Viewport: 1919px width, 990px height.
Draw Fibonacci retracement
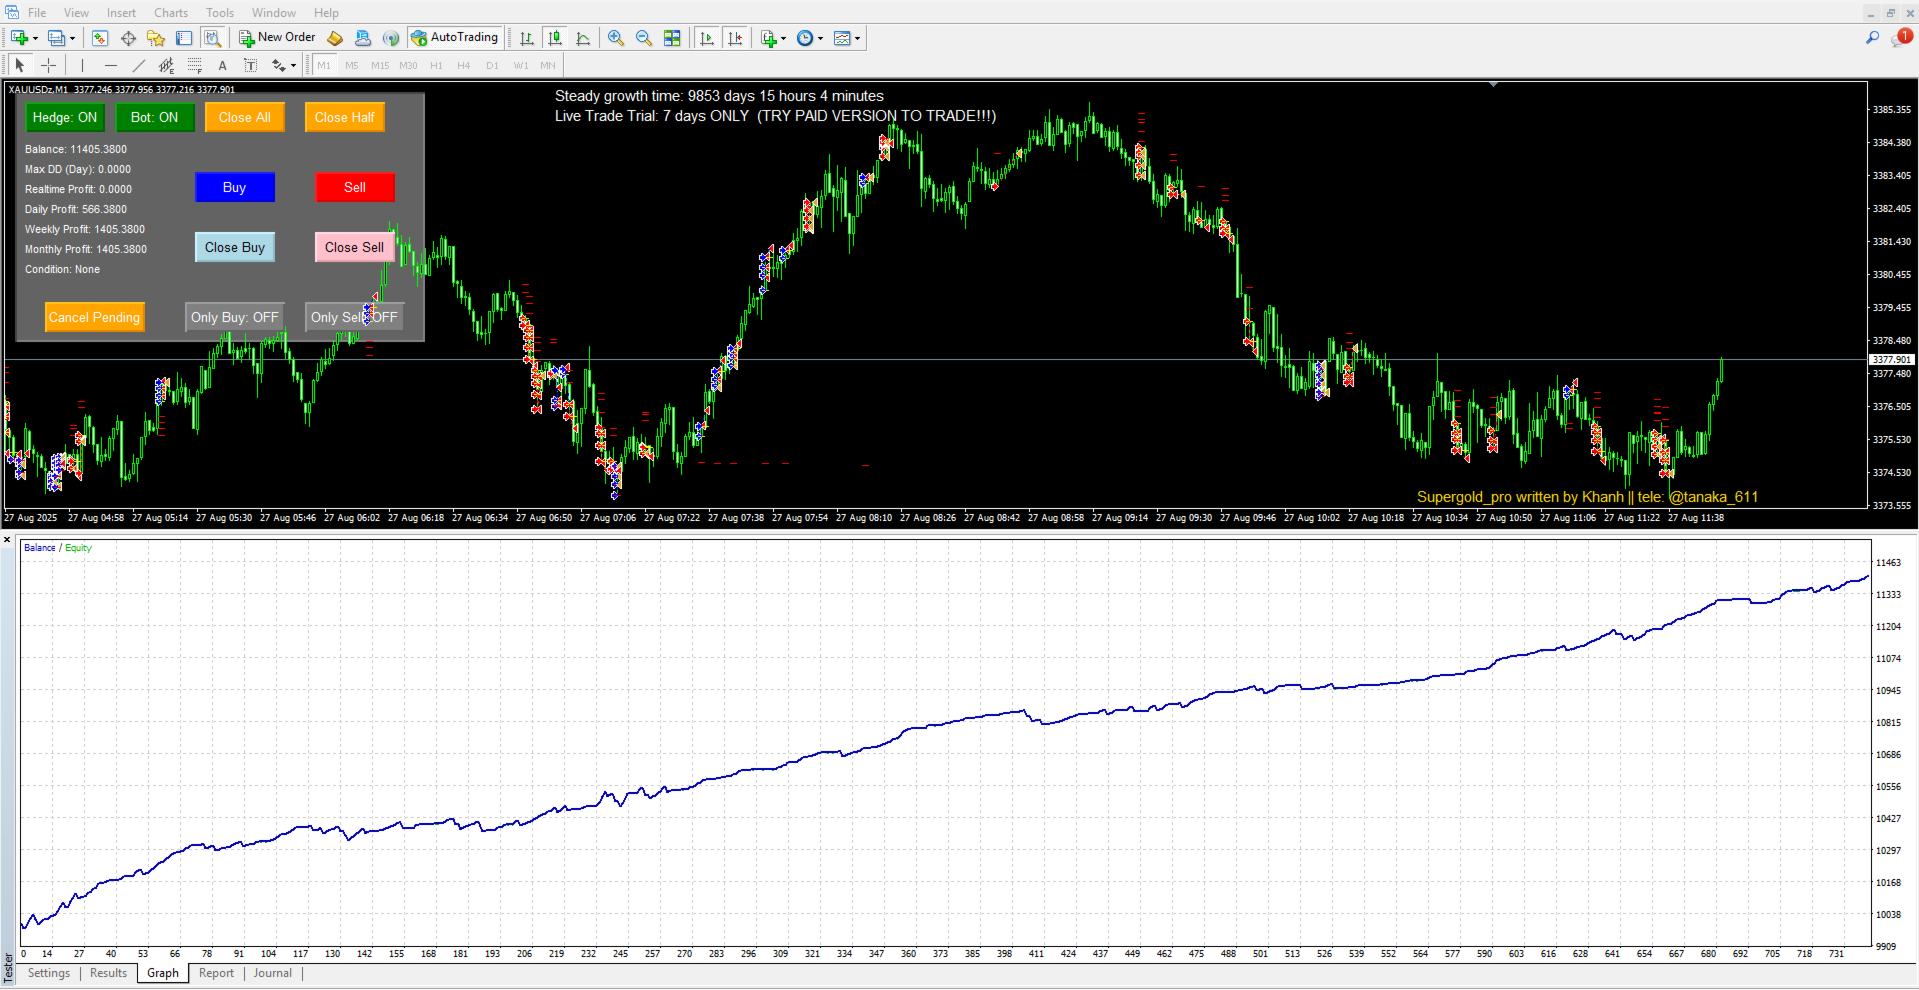[x=194, y=65]
